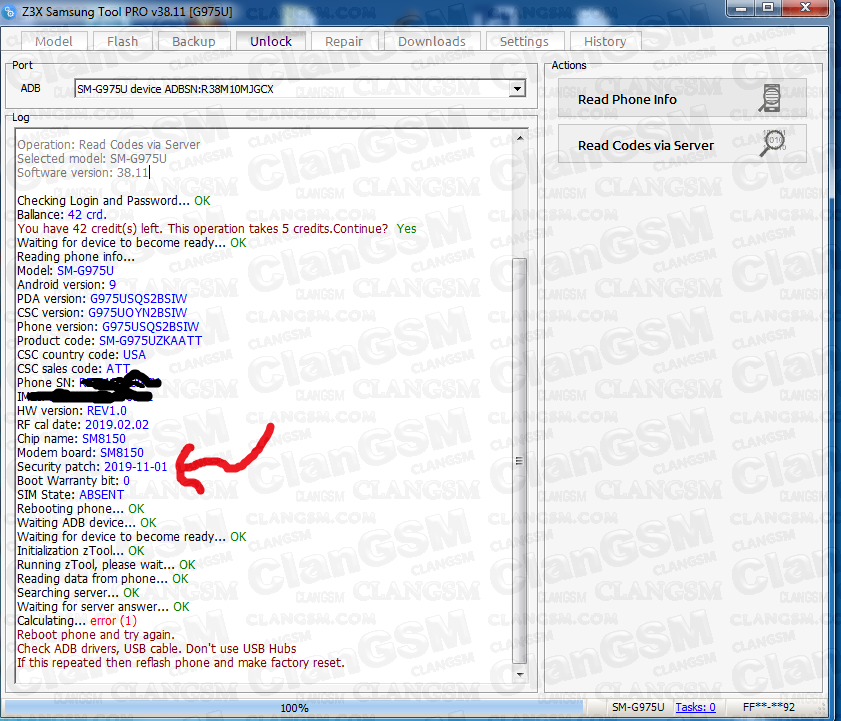Viewport: 841px width, 721px height.
Task: Click the 100% progress bar
Action: pos(294,708)
